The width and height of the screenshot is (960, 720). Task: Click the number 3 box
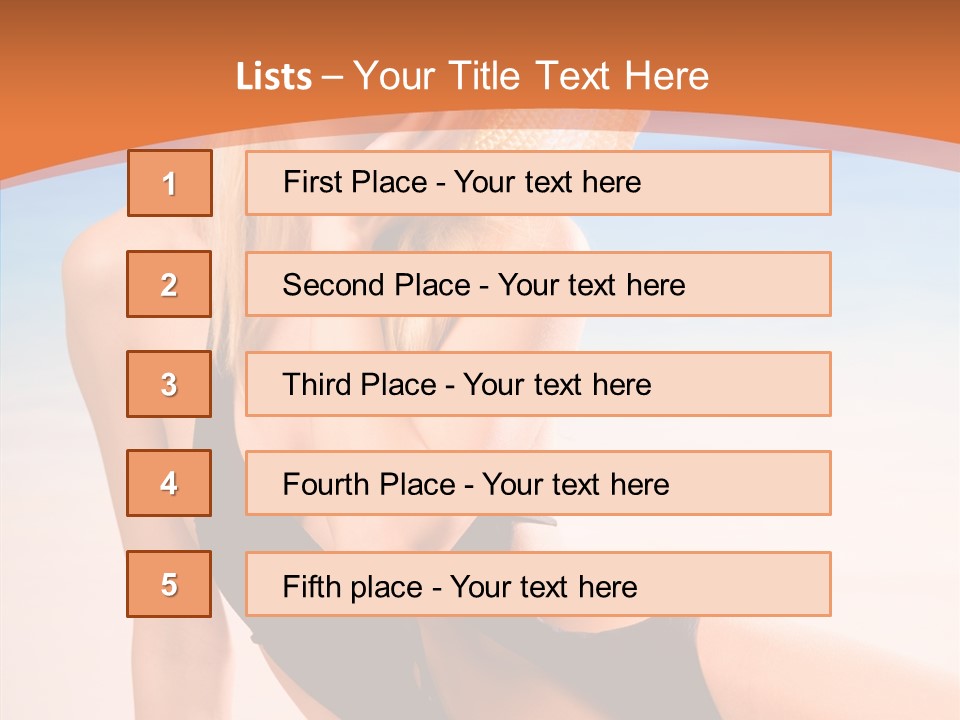pyautogui.click(x=170, y=384)
